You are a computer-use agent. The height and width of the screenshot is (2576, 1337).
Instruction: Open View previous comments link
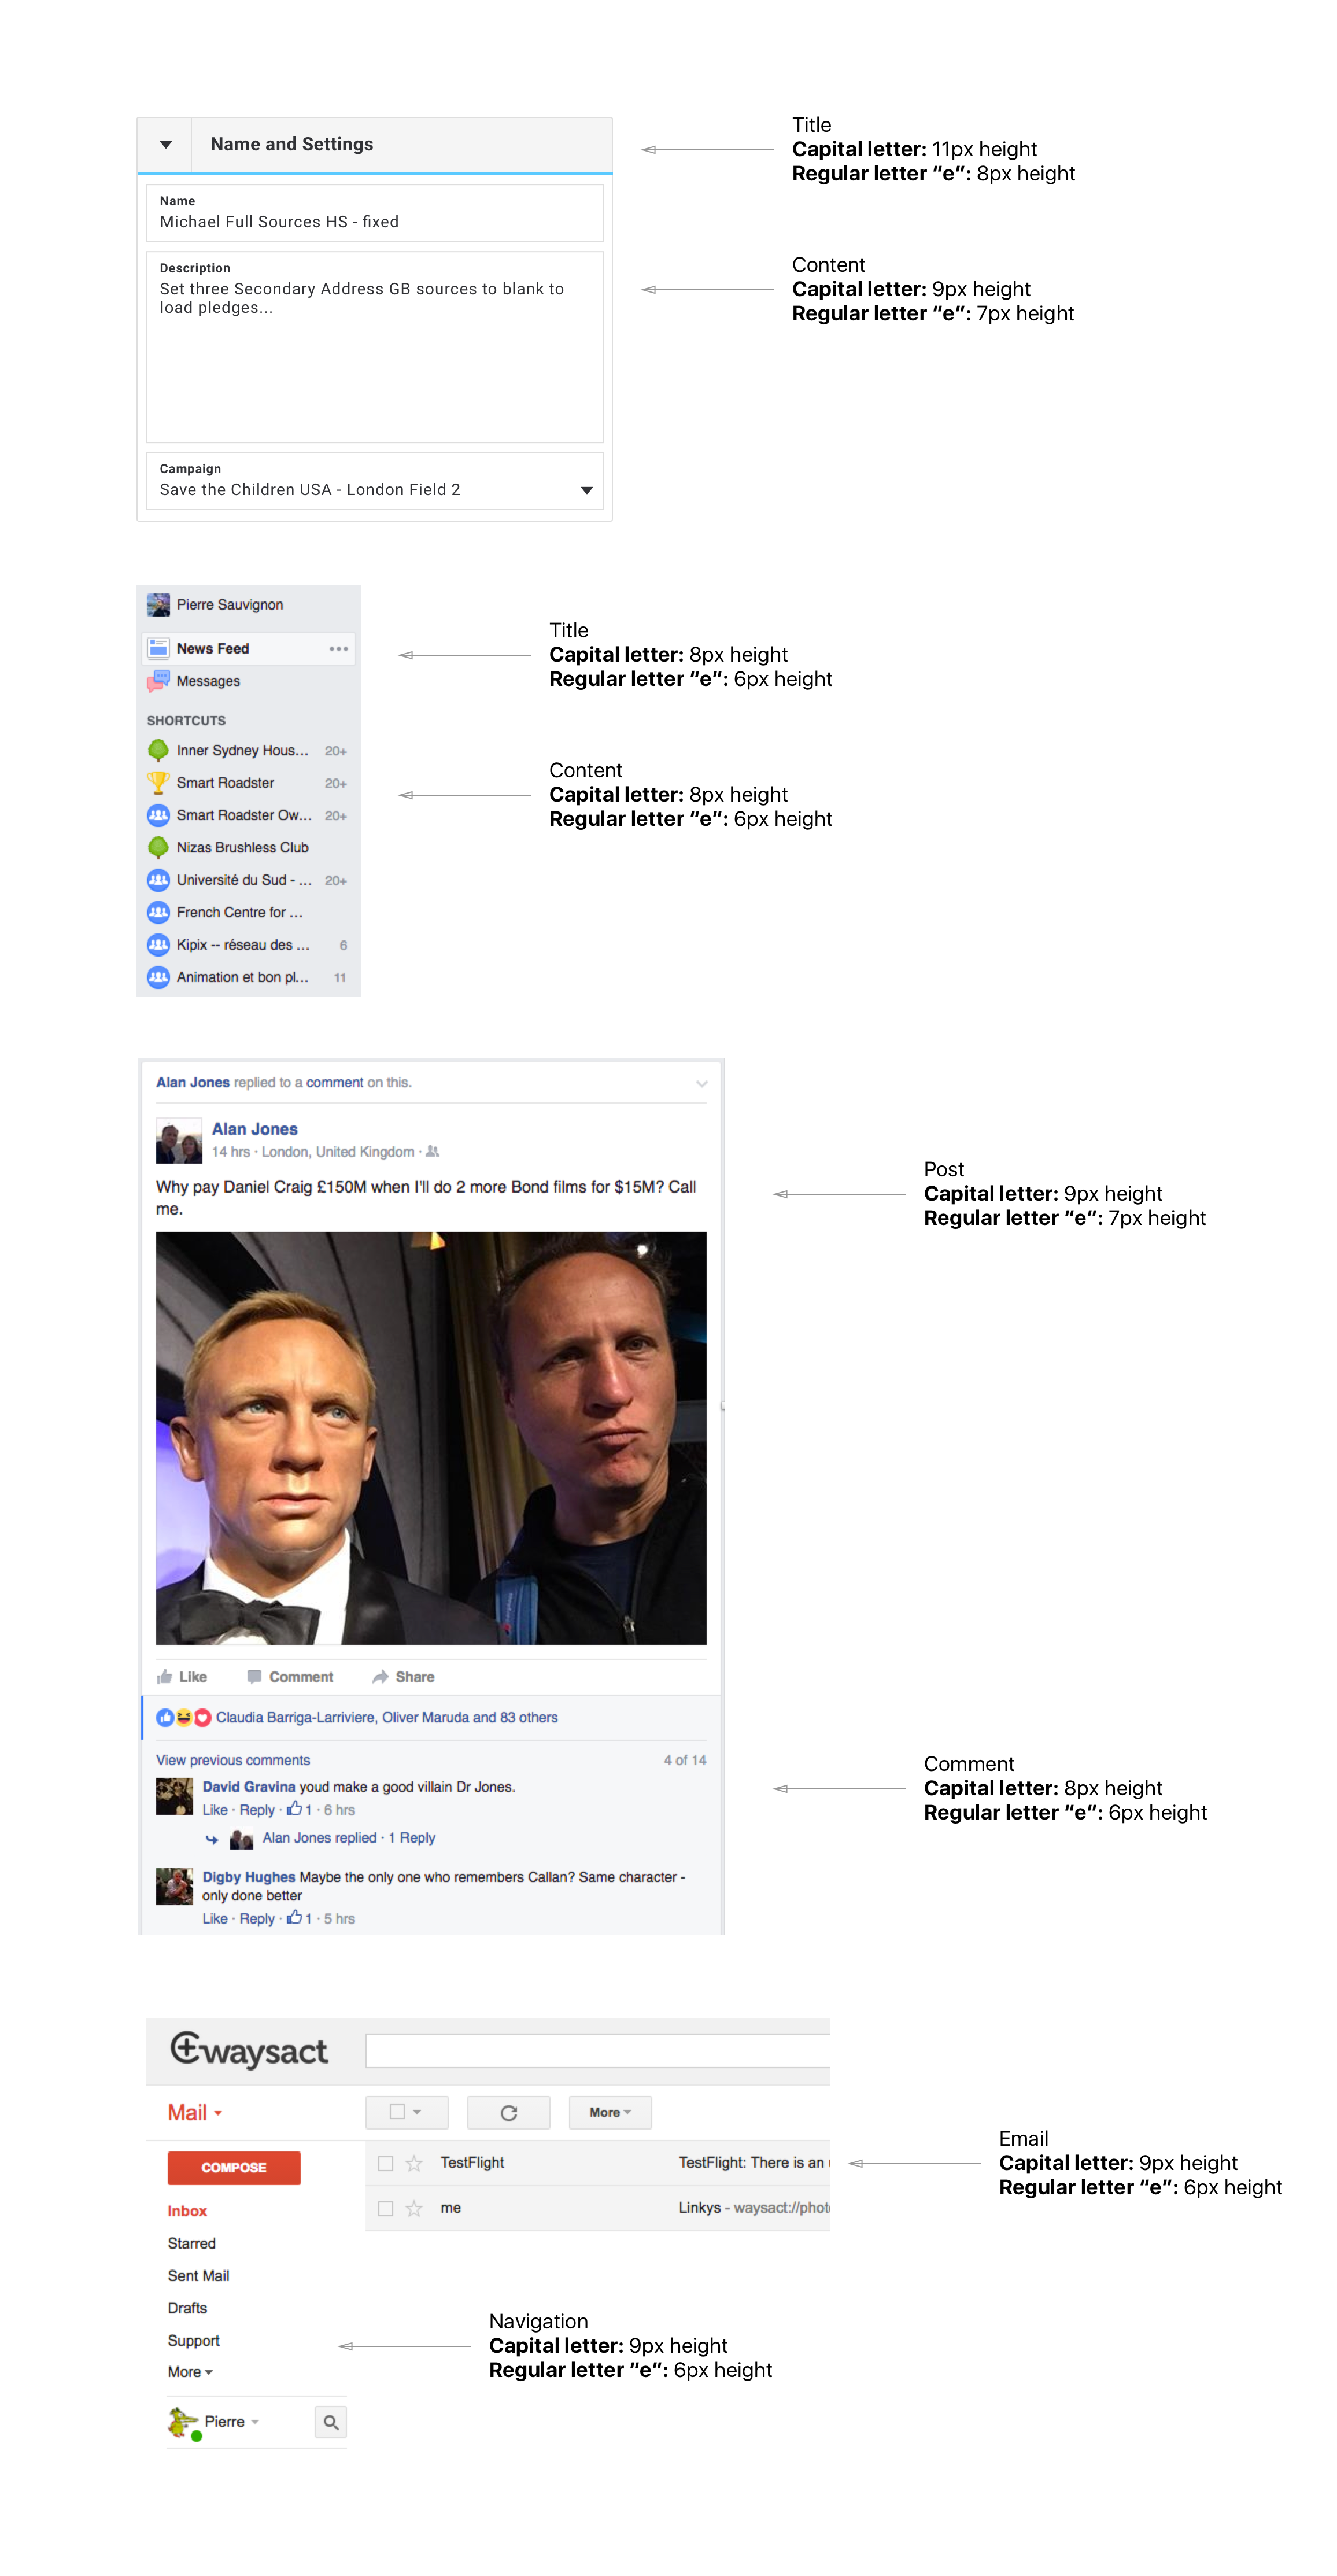[233, 1761]
